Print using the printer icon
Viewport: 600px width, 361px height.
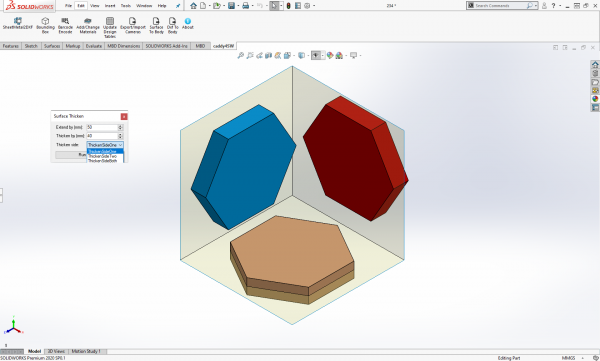(246, 6)
